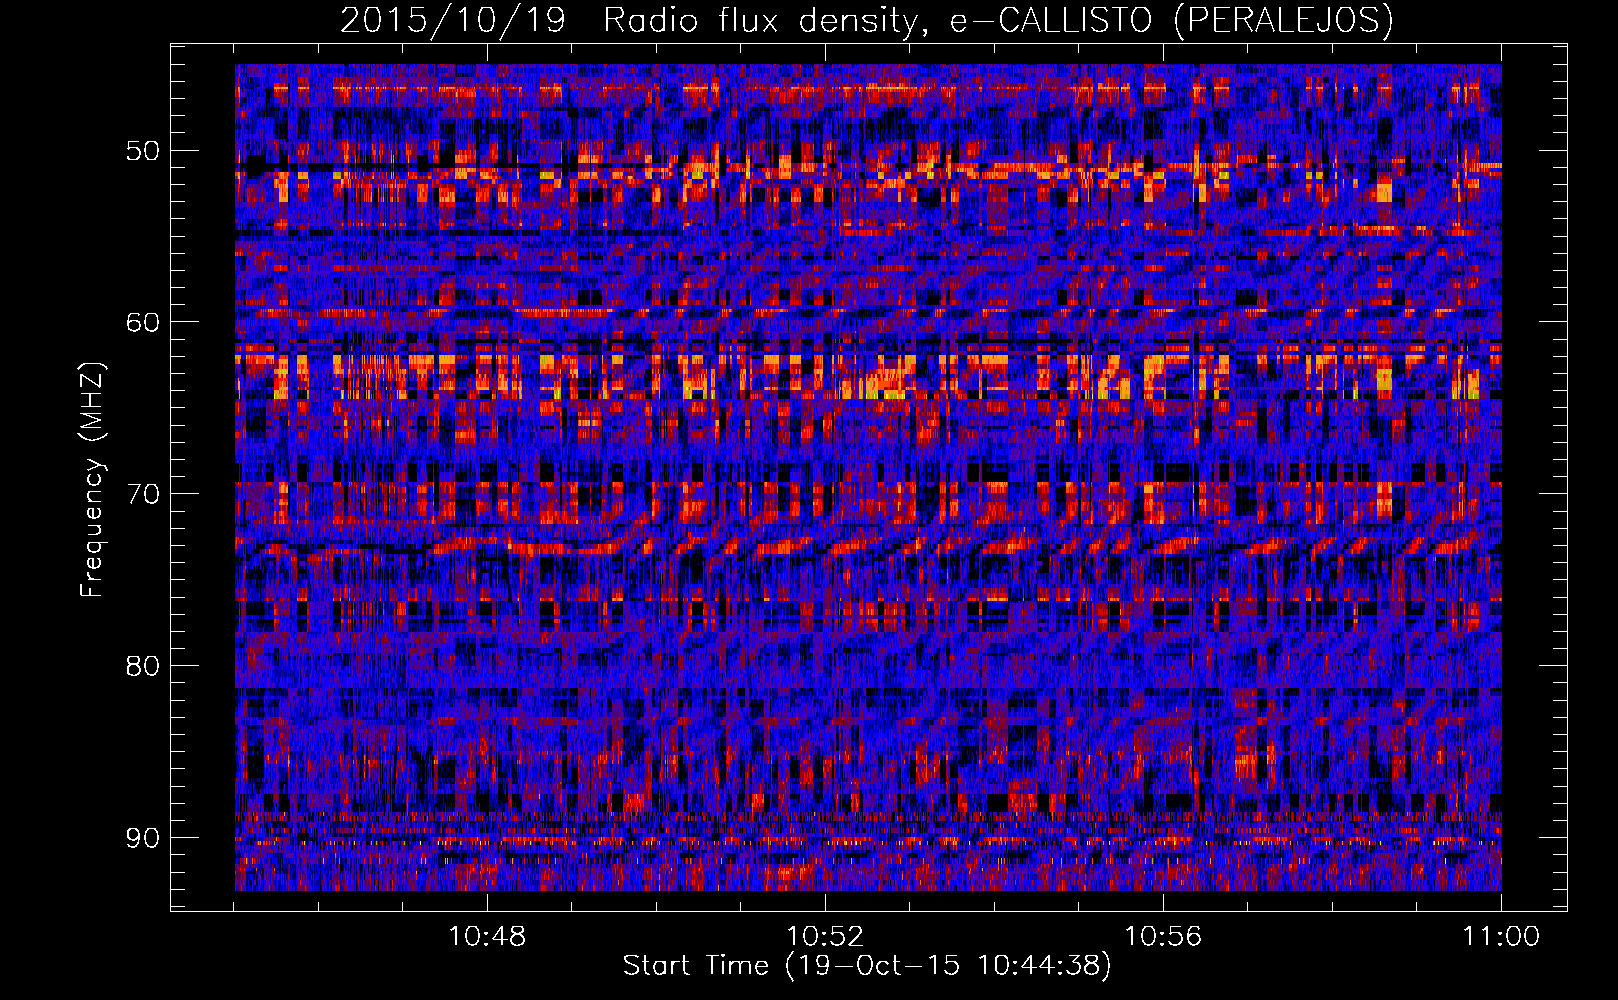Click the 70 frequency tick label
The height and width of the screenshot is (1000, 1618).
tap(142, 494)
